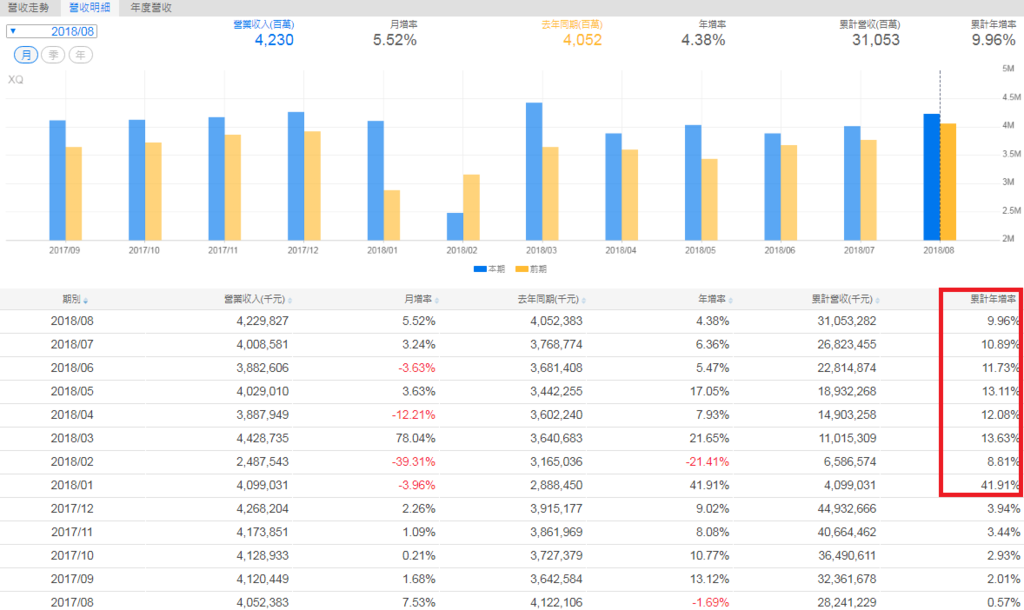
Task: Click the -3.63% monthly growth cell
Action: pyautogui.click(x=417, y=368)
